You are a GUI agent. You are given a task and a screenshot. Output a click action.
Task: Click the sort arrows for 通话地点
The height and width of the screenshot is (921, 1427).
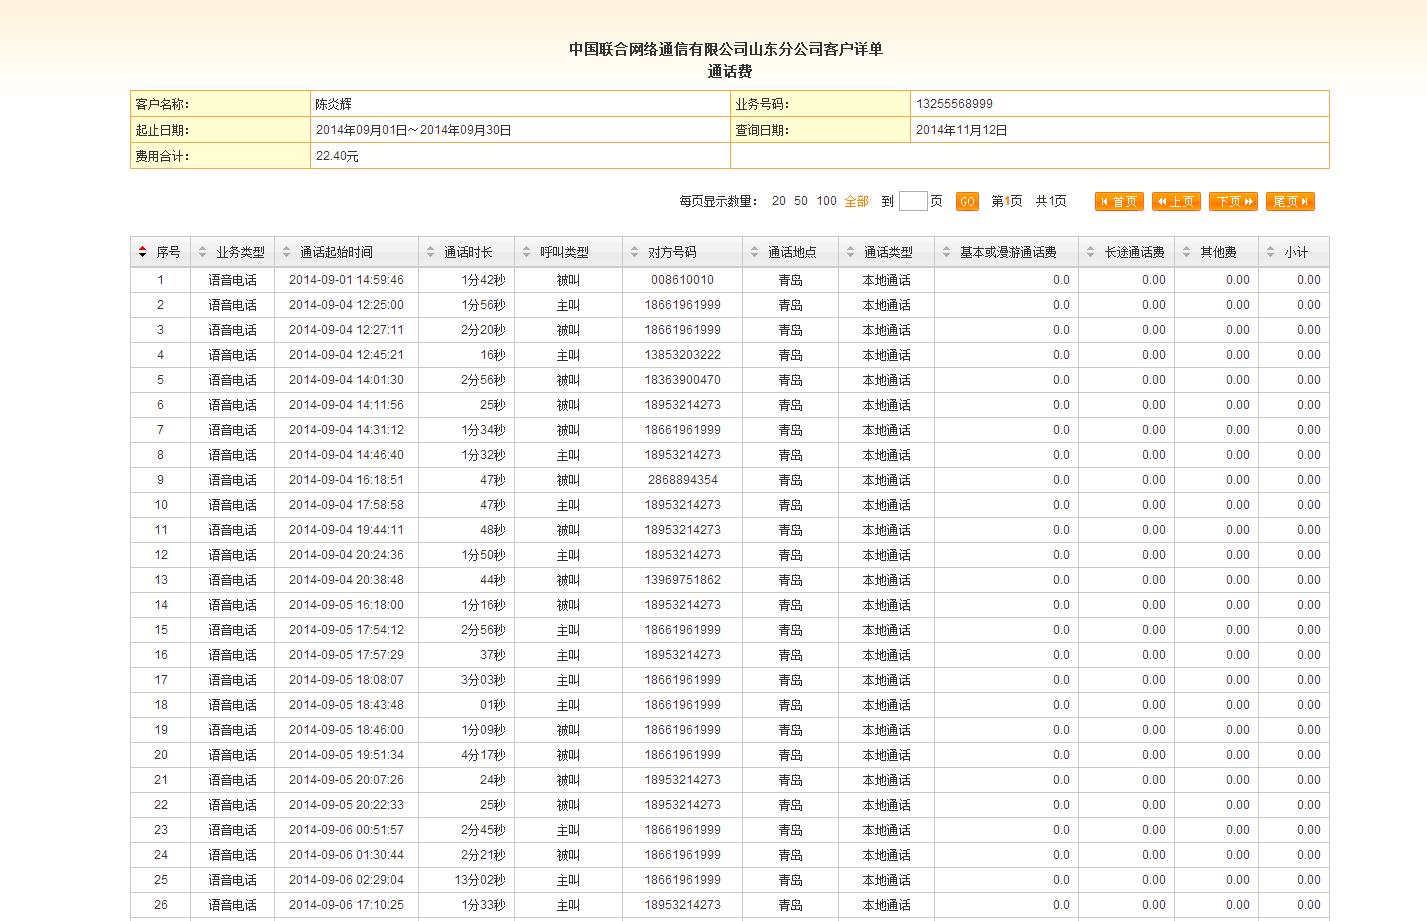(755, 253)
